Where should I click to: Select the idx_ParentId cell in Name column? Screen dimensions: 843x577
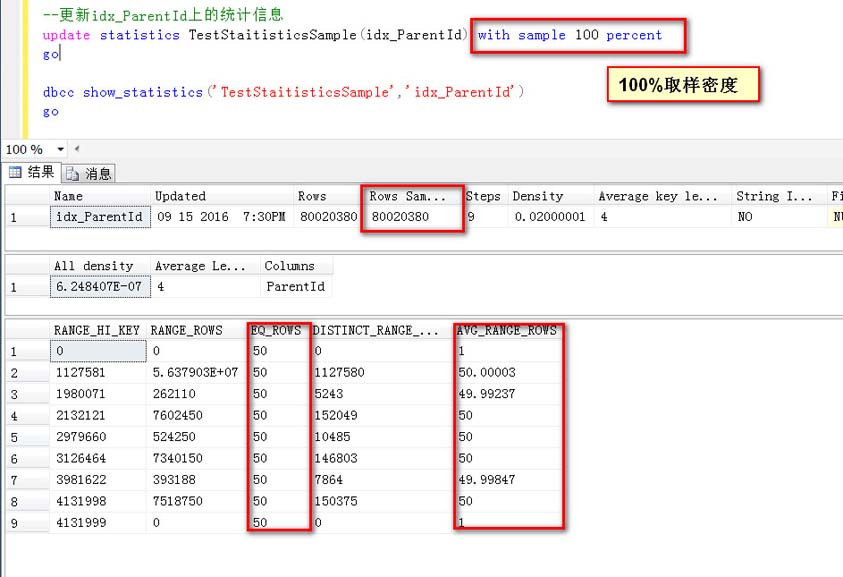point(99,217)
